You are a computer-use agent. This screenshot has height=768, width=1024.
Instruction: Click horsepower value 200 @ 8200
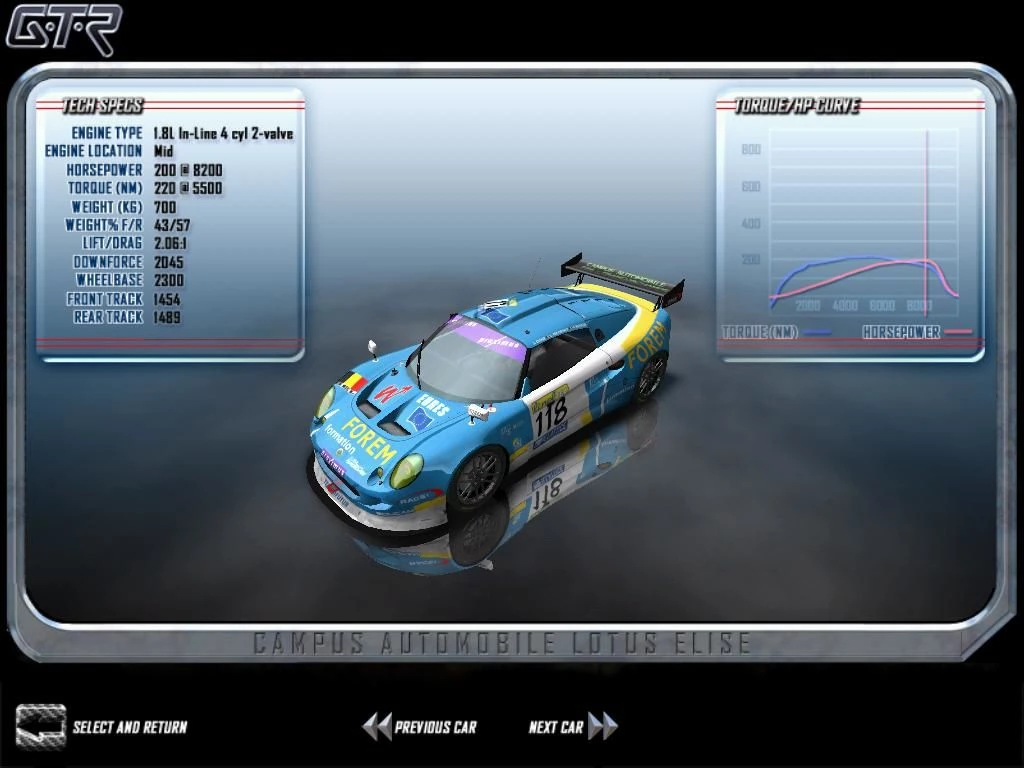pyautogui.click(x=188, y=170)
